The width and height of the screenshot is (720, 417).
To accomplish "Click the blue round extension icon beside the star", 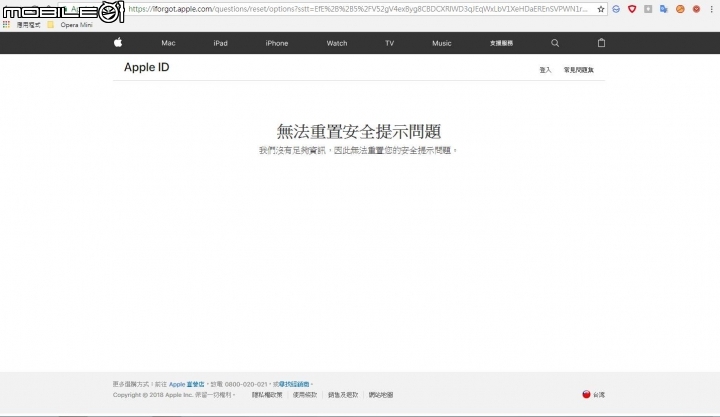I will click(x=616, y=9).
